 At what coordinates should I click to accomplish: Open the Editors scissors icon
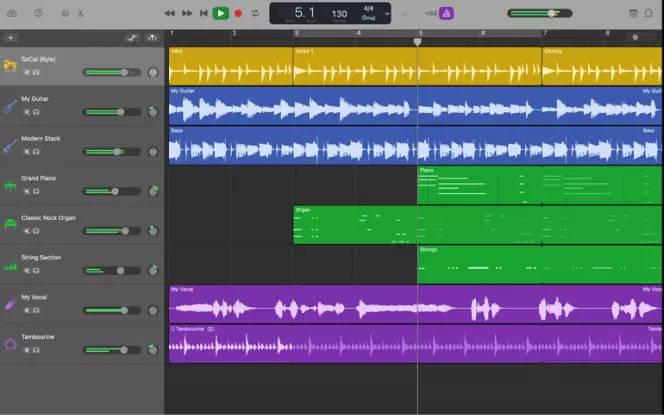(80, 13)
